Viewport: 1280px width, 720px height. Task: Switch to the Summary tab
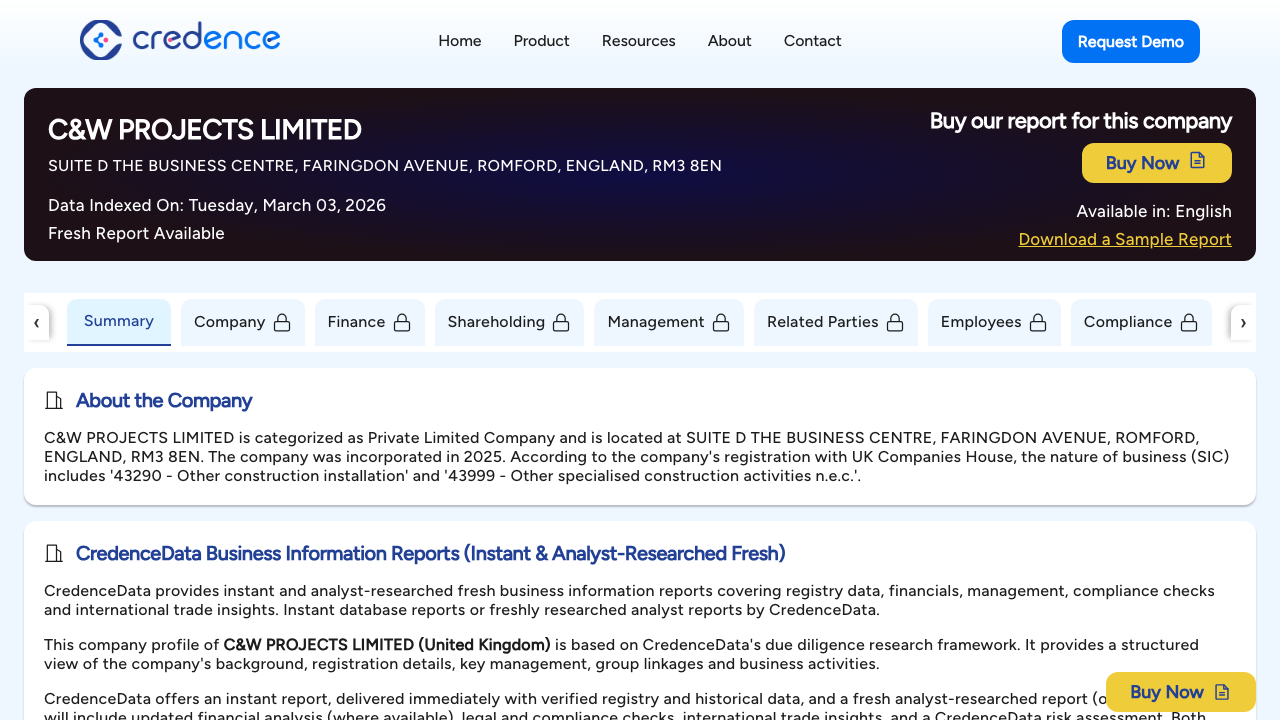[x=118, y=320]
